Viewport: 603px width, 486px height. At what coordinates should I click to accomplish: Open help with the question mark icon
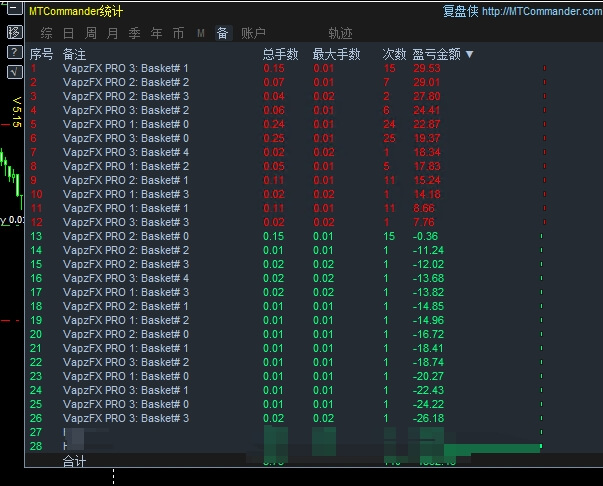click(x=13, y=52)
